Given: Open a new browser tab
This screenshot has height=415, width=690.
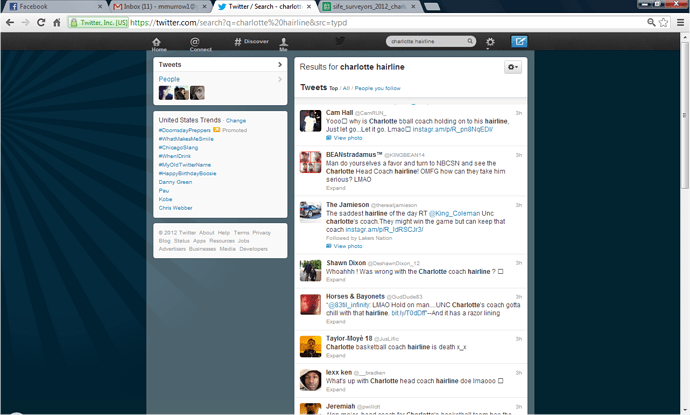Looking at the screenshot, I should [432, 7].
